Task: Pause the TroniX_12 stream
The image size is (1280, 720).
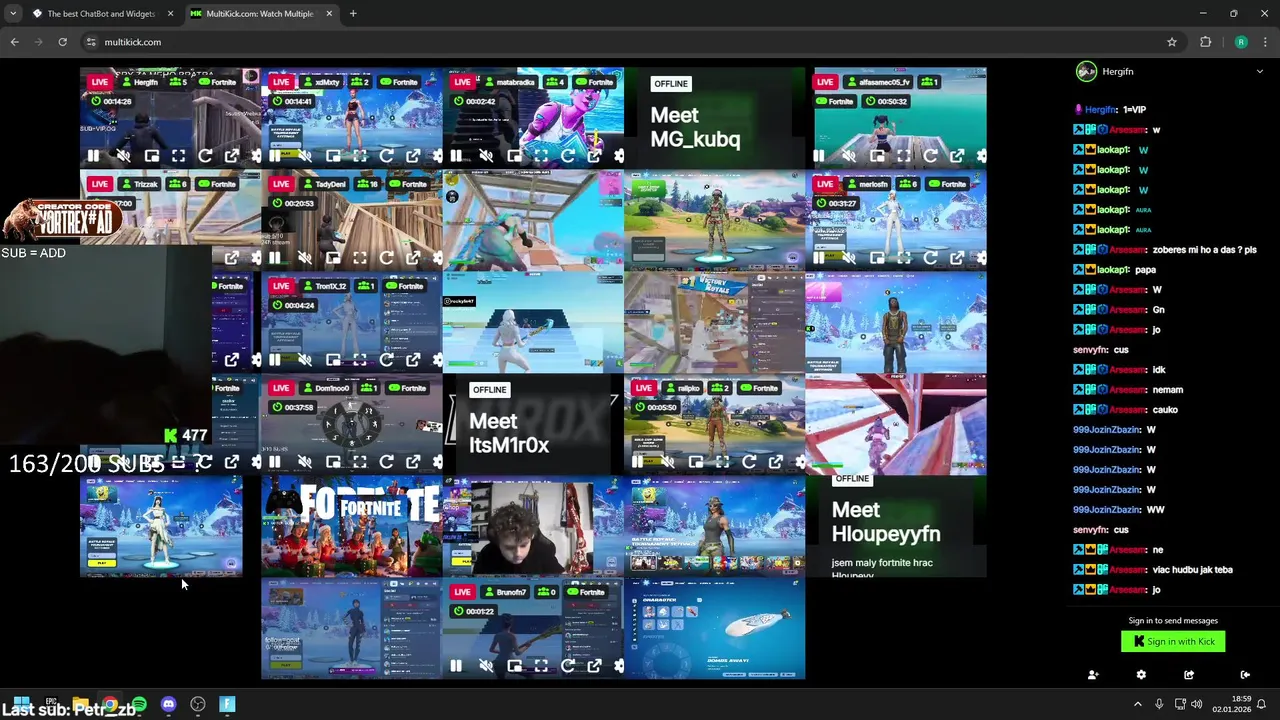Action: point(275,360)
